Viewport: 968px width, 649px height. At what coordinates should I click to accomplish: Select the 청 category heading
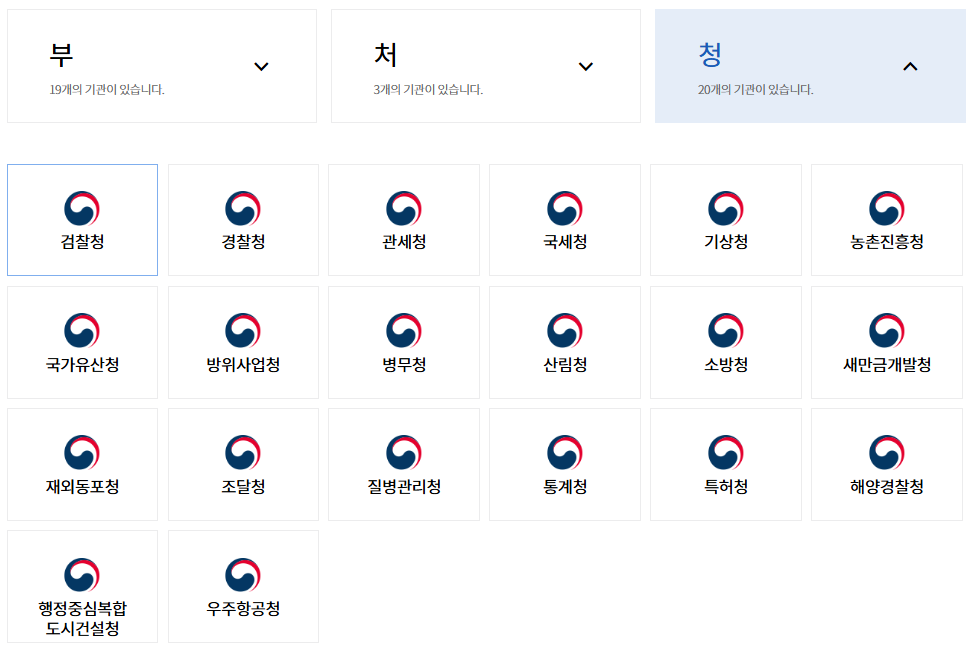[710, 55]
